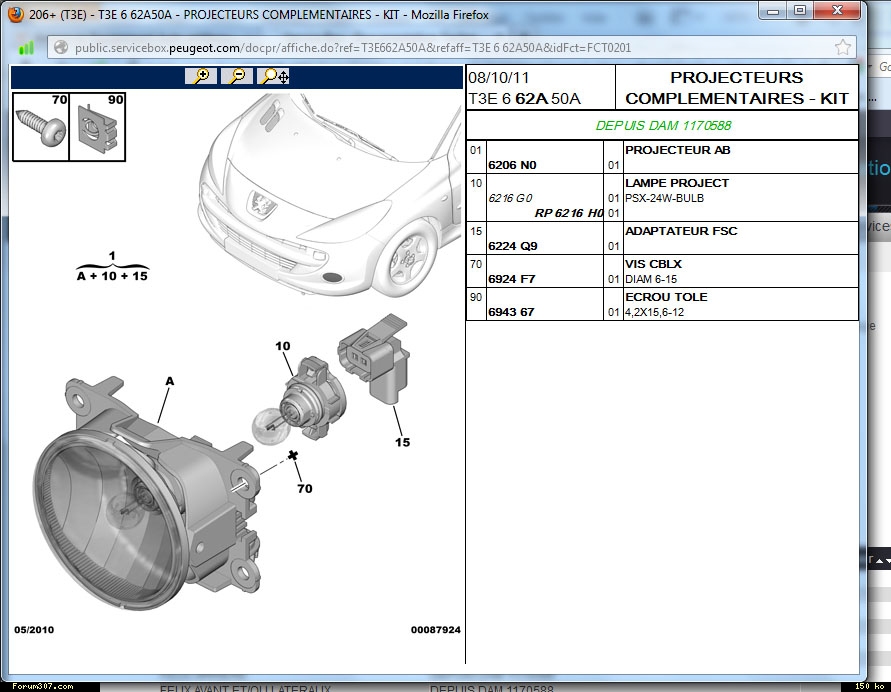Click row index 90 in parts table
The height and width of the screenshot is (692, 891).
click(476, 297)
